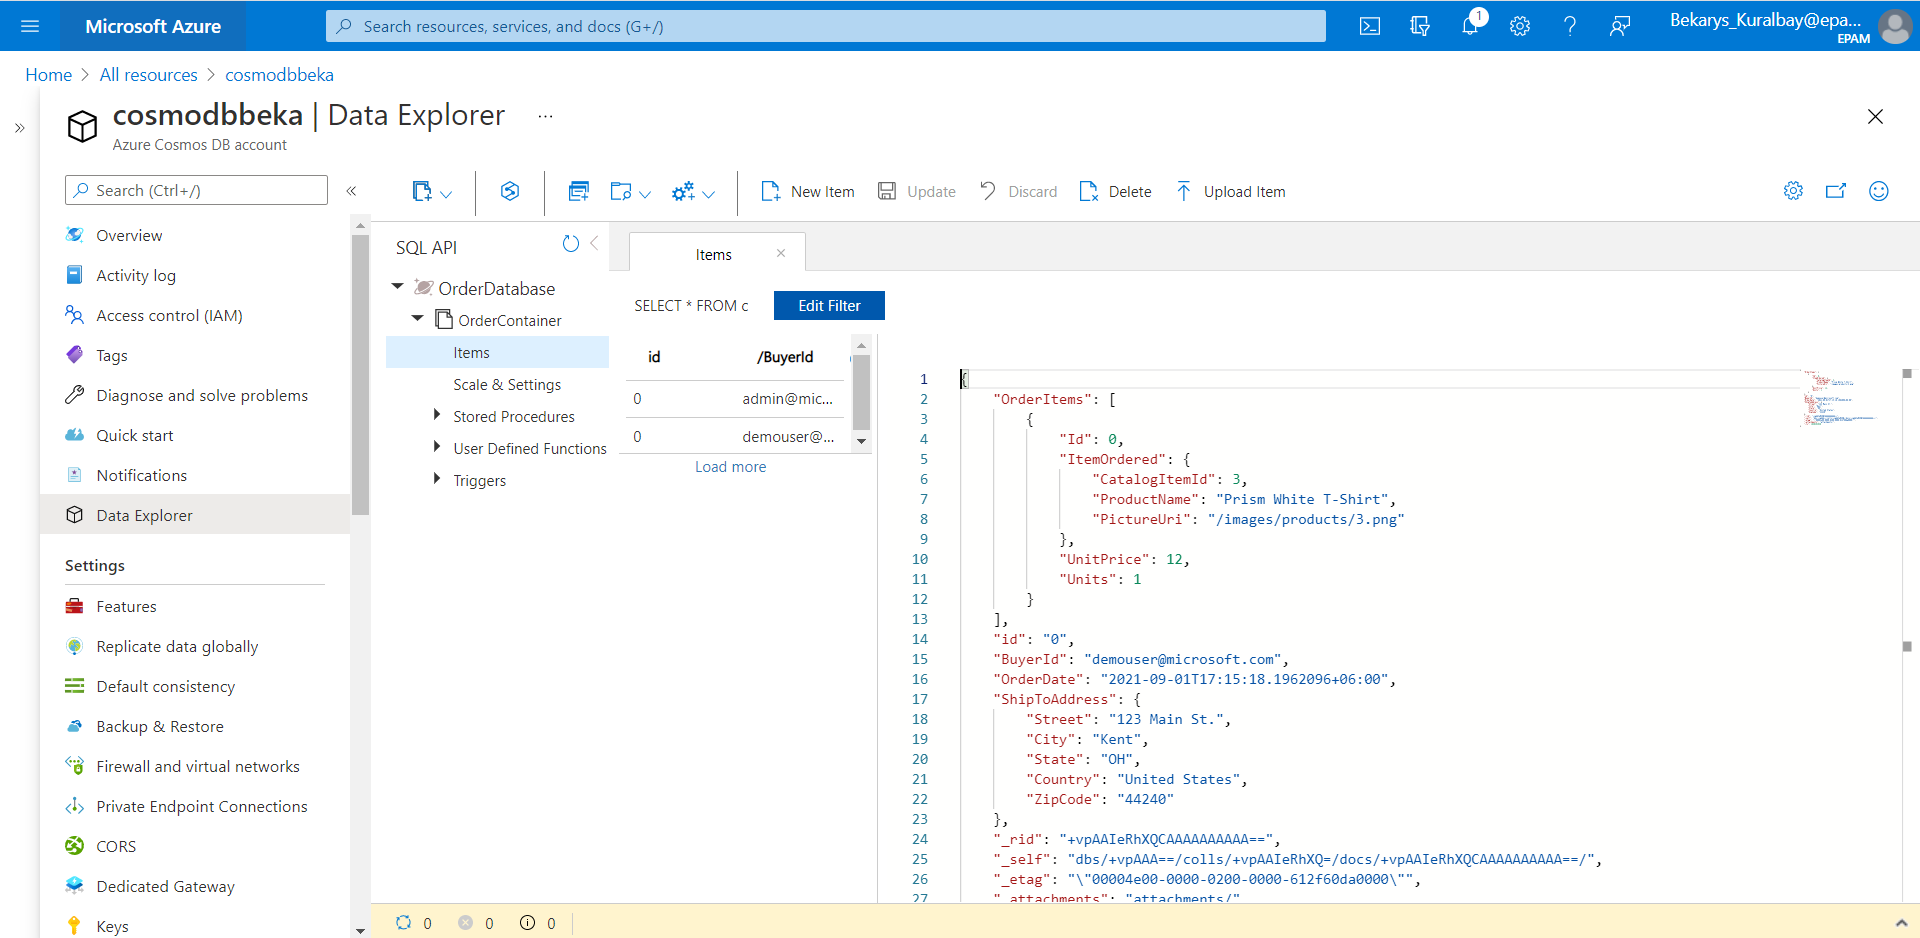The image size is (1920, 938).
Task: Refresh the SQL API tree
Action: click(571, 243)
